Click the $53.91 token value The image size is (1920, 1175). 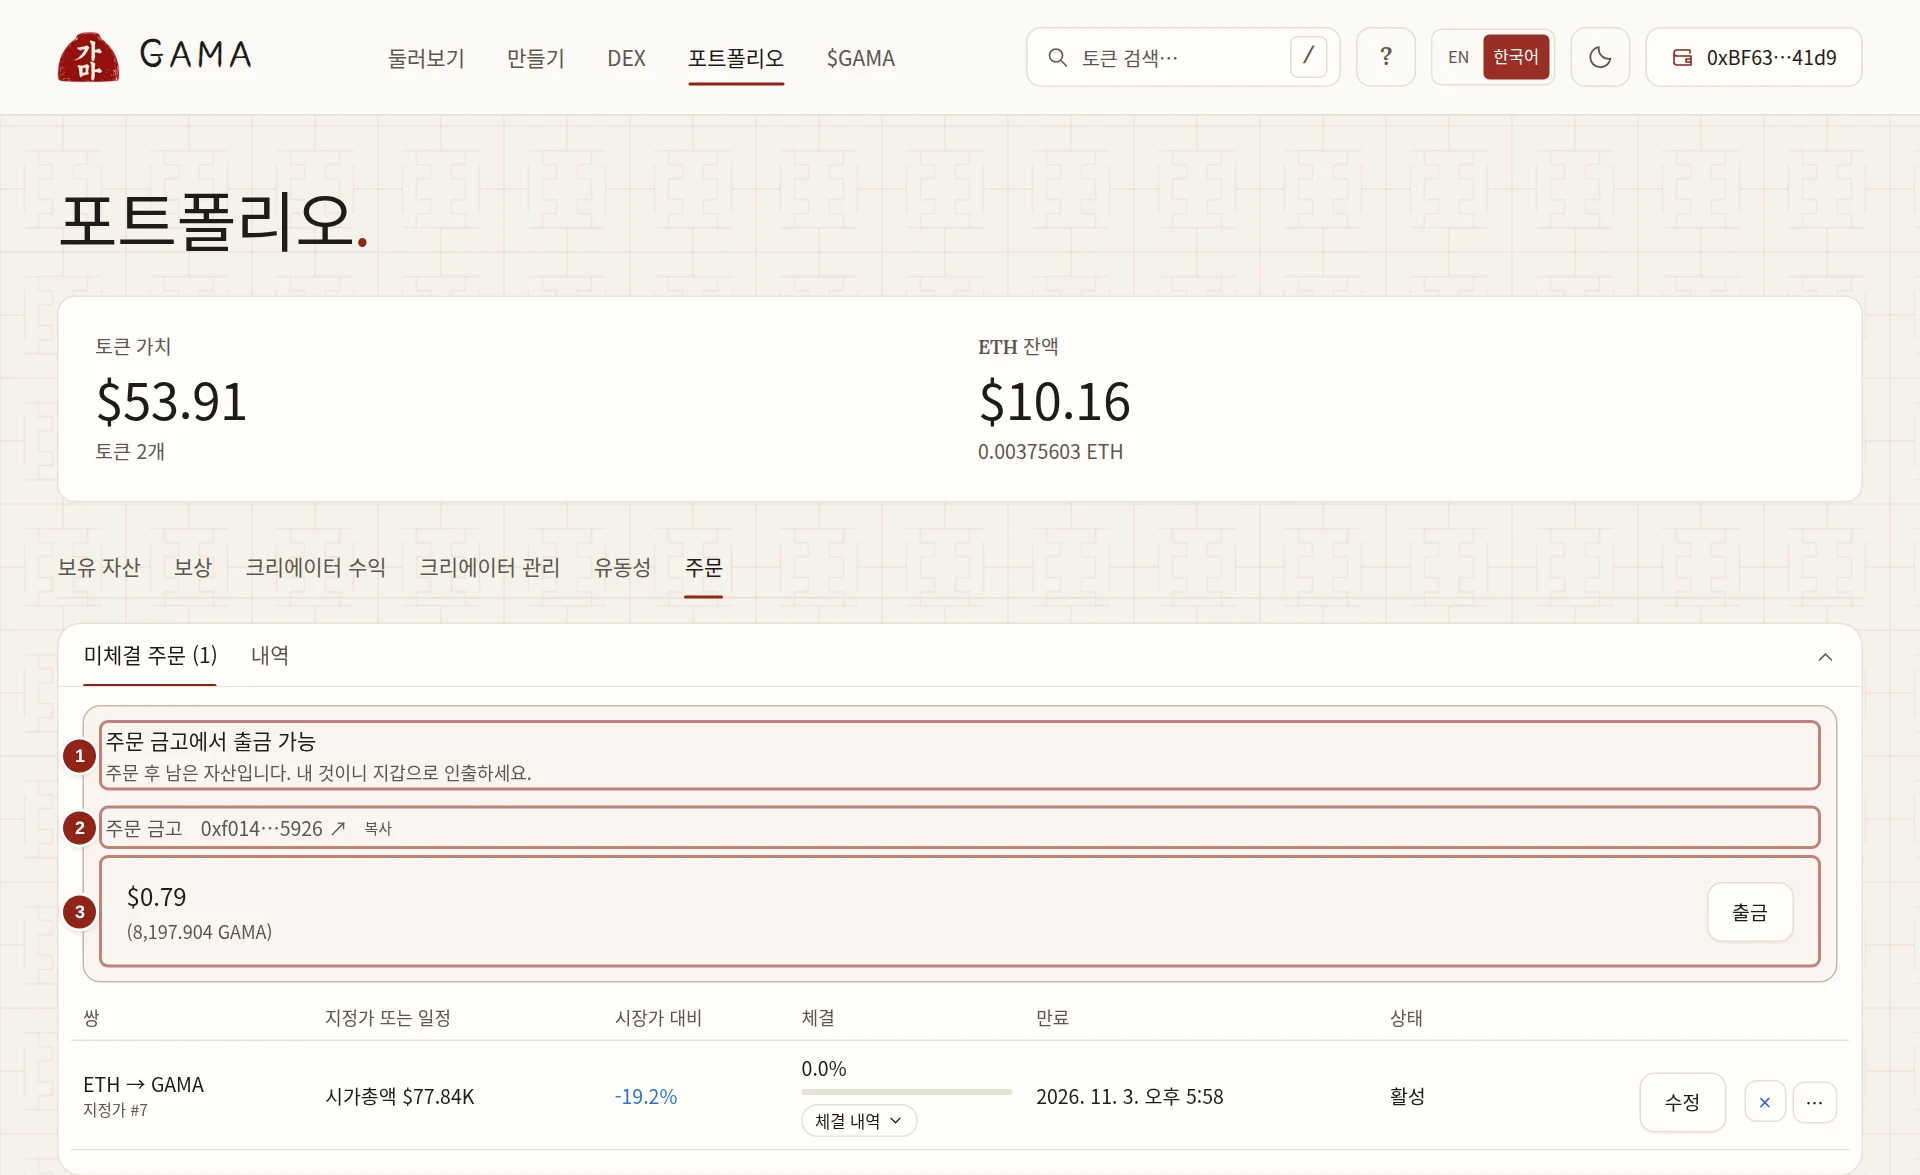click(171, 401)
